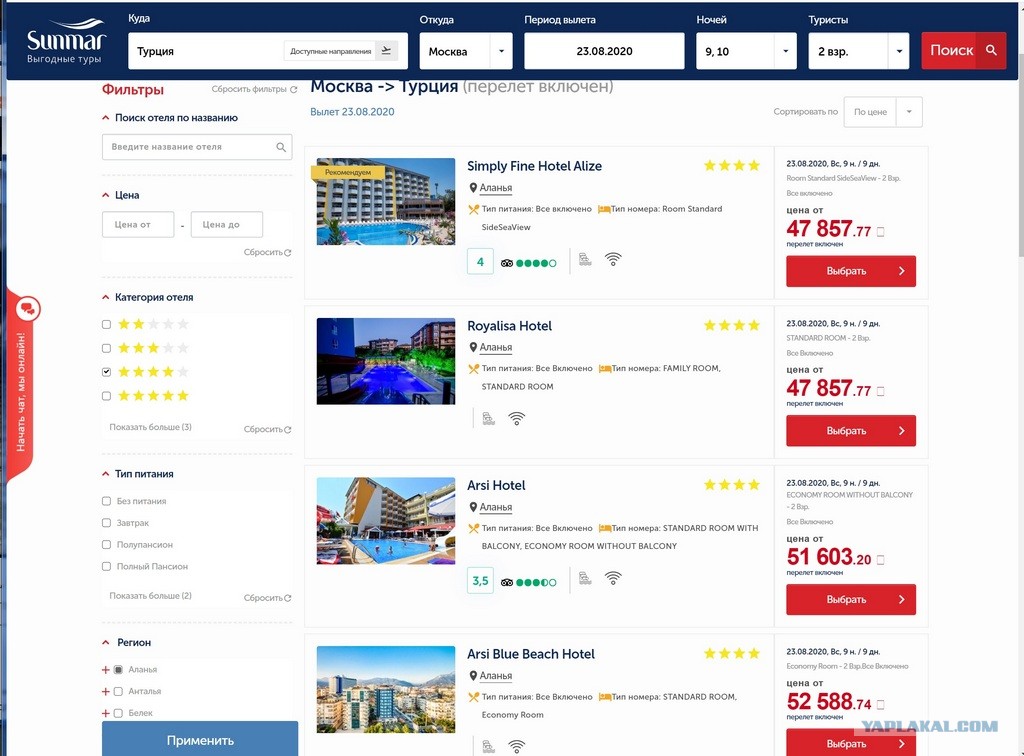Open Royalisa Hotel photo thumbnail
Screen dimensions: 1024x756
386,361
